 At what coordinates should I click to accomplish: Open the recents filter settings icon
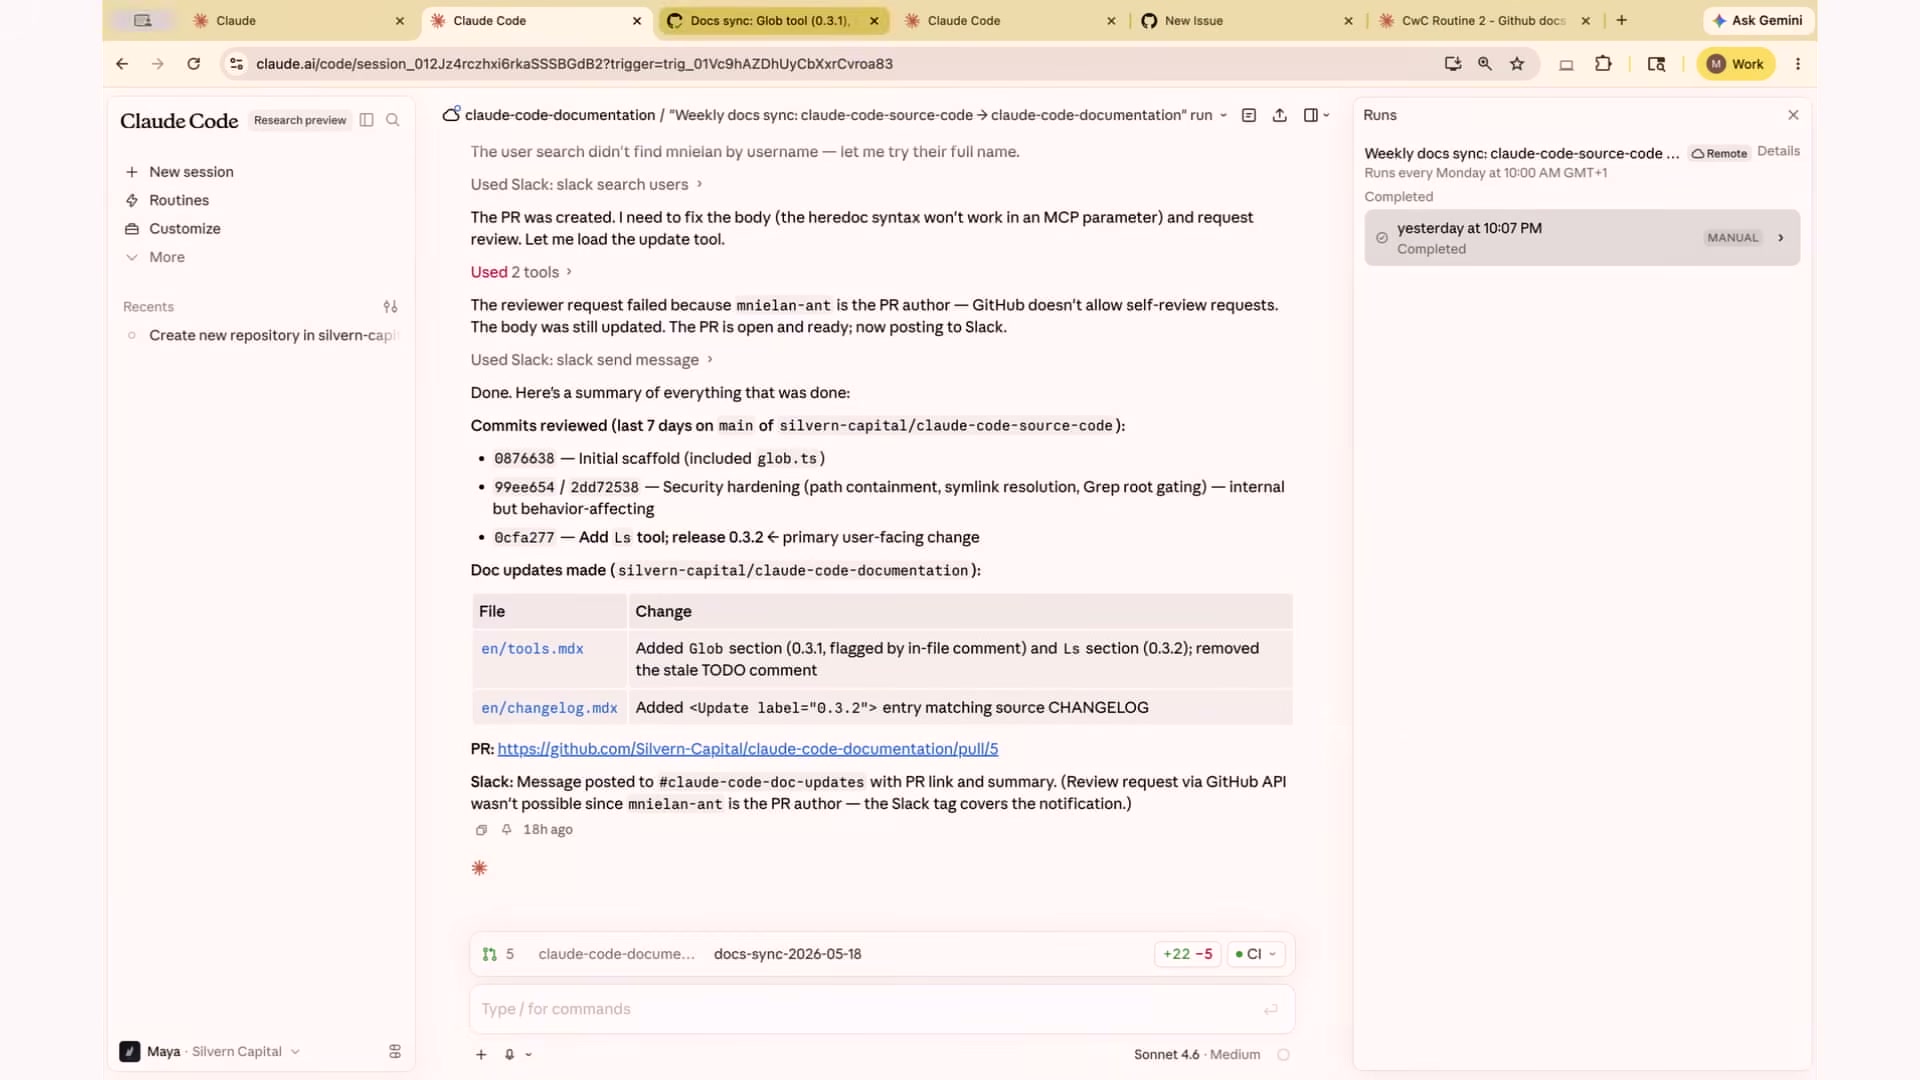(390, 306)
